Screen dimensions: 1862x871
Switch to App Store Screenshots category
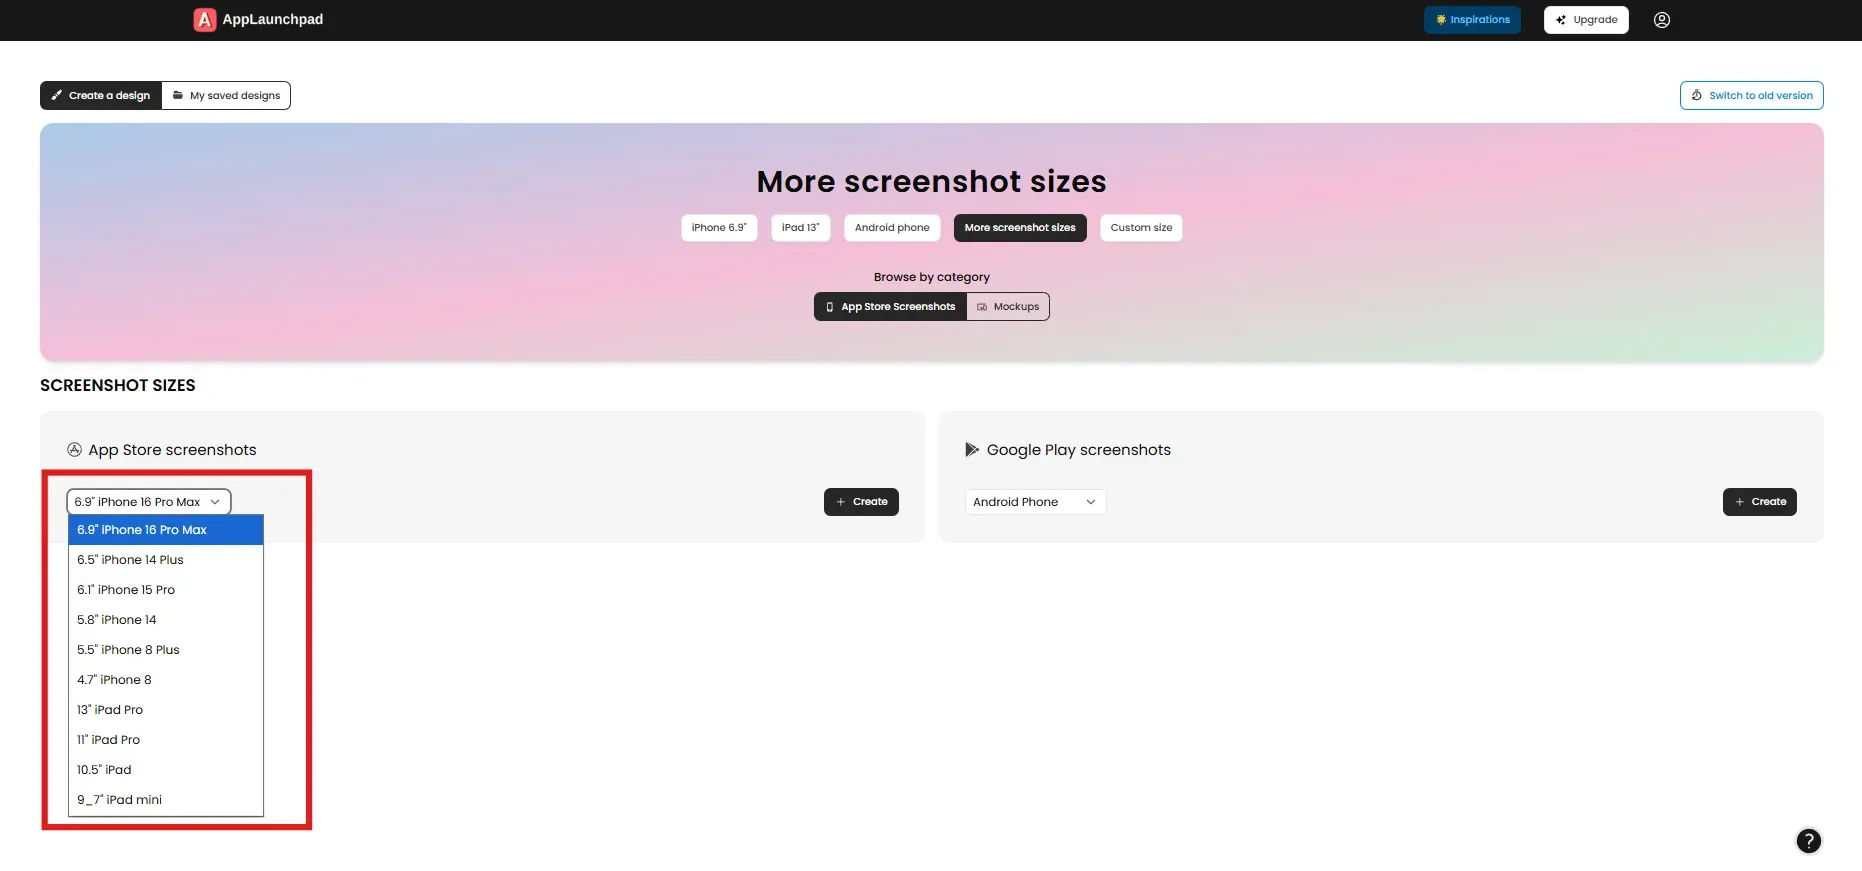tap(890, 307)
